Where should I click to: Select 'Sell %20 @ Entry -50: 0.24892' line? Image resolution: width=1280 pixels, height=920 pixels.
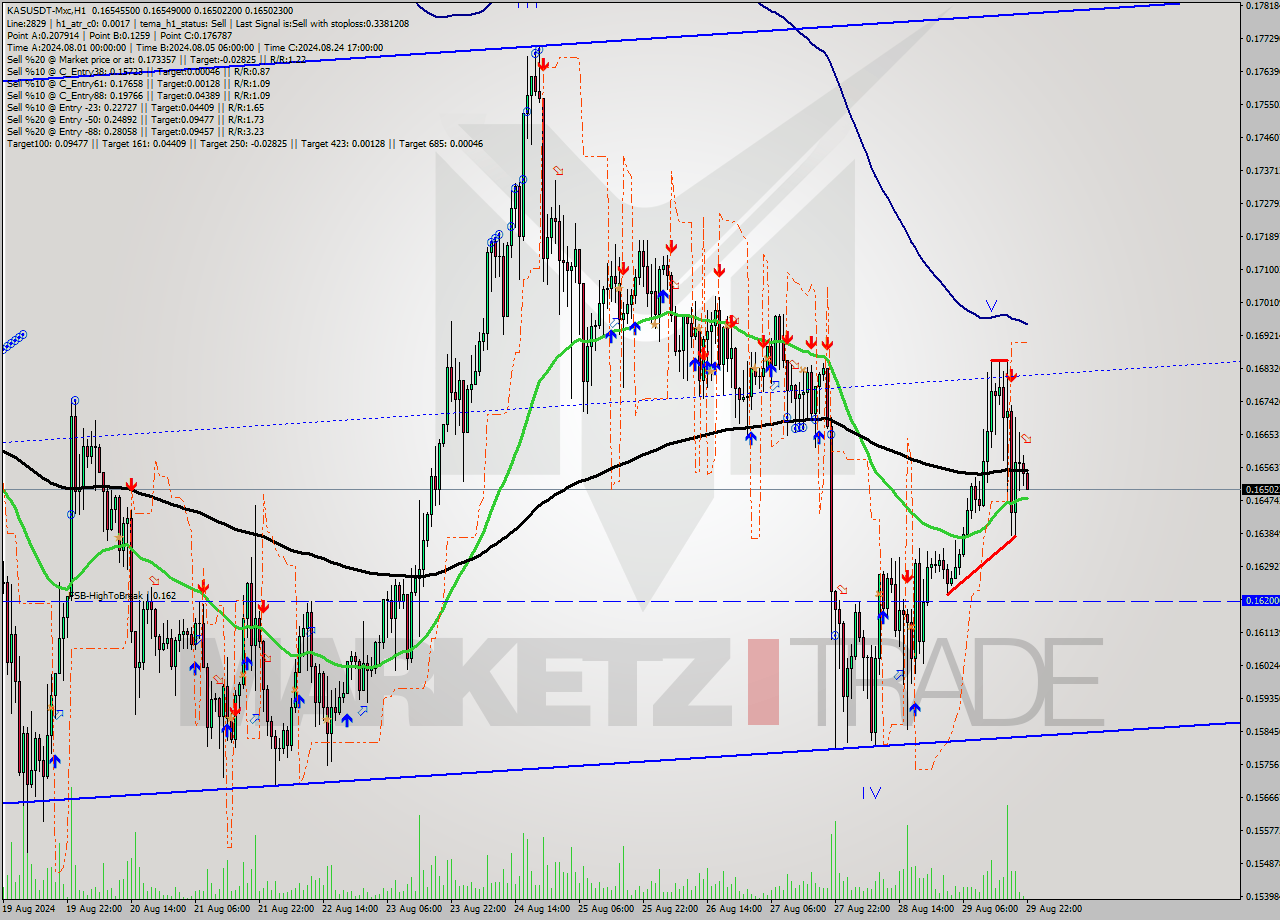[x=135, y=119]
